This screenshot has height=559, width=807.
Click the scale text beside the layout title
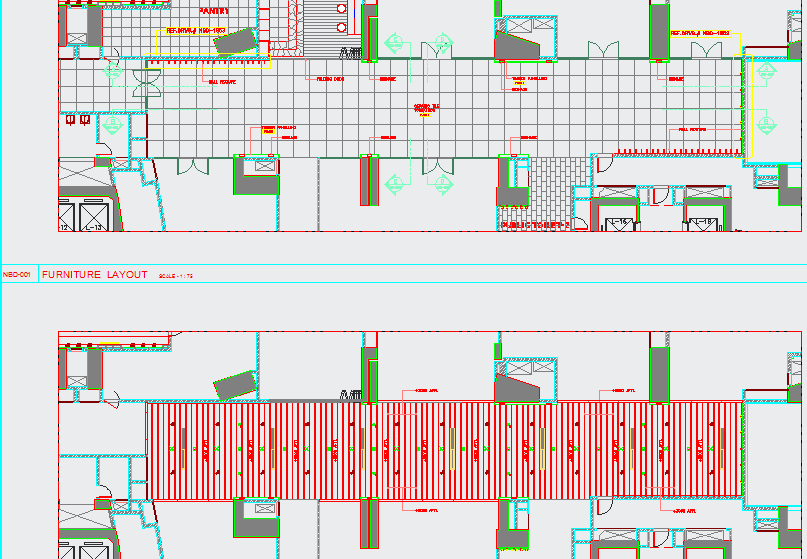click(176, 275)
